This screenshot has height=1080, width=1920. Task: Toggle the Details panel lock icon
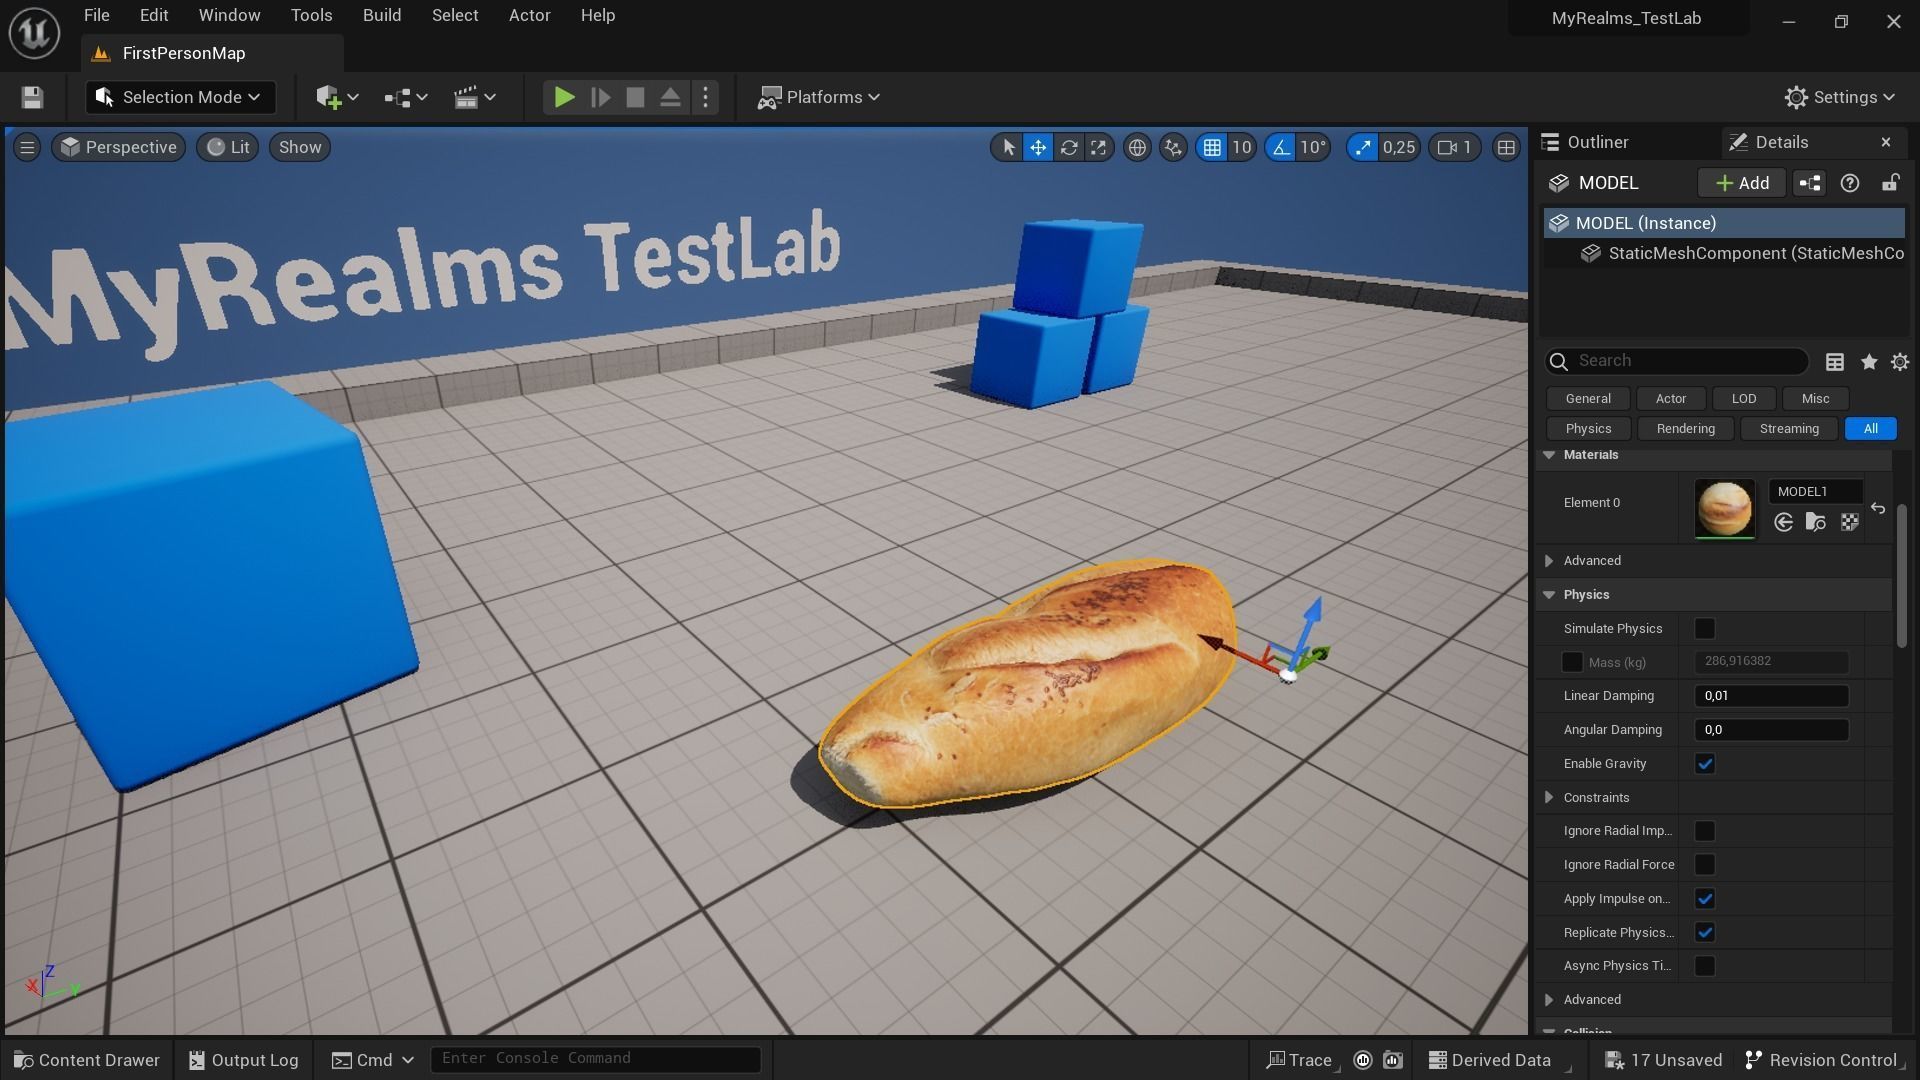pyautogui.click(x=1890, y=183)
